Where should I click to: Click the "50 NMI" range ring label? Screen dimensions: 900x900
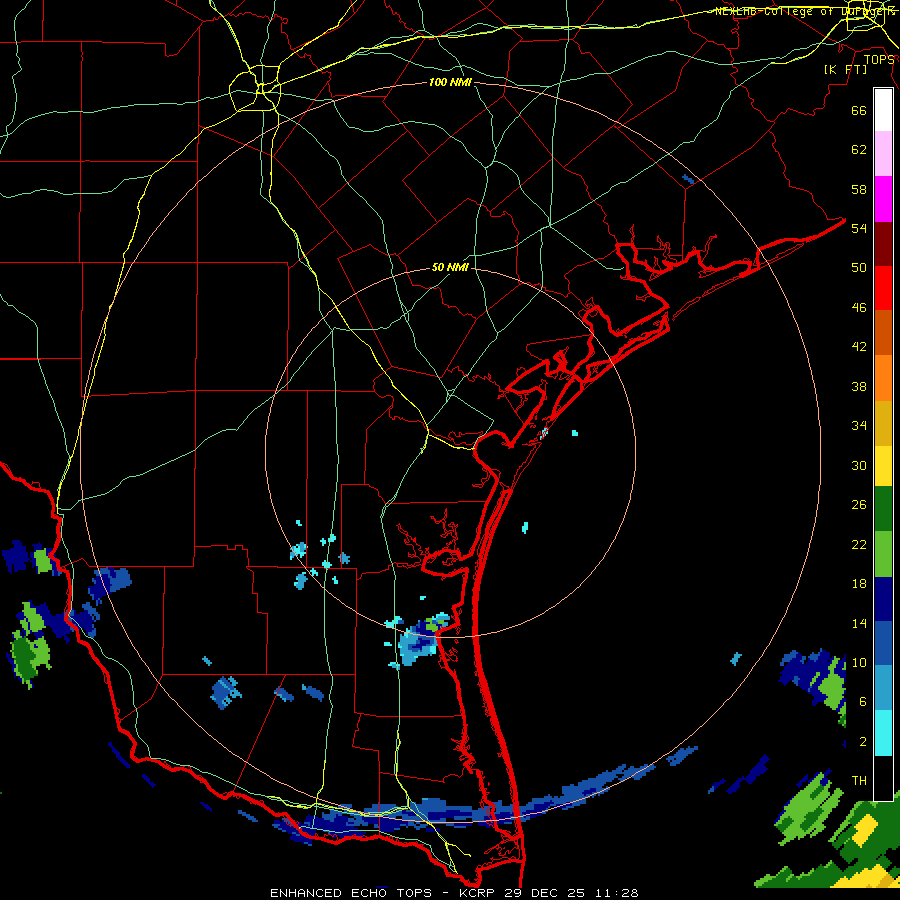coord(450,267)
